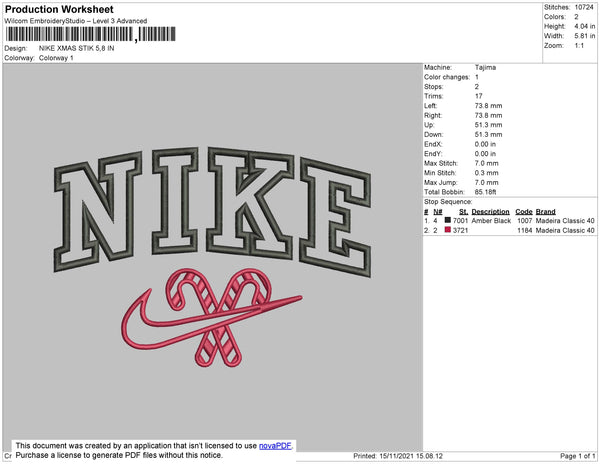Select the Max Stitch value '7.0 mm'
The width and height of the screenshot is (600, 464).
487,163
